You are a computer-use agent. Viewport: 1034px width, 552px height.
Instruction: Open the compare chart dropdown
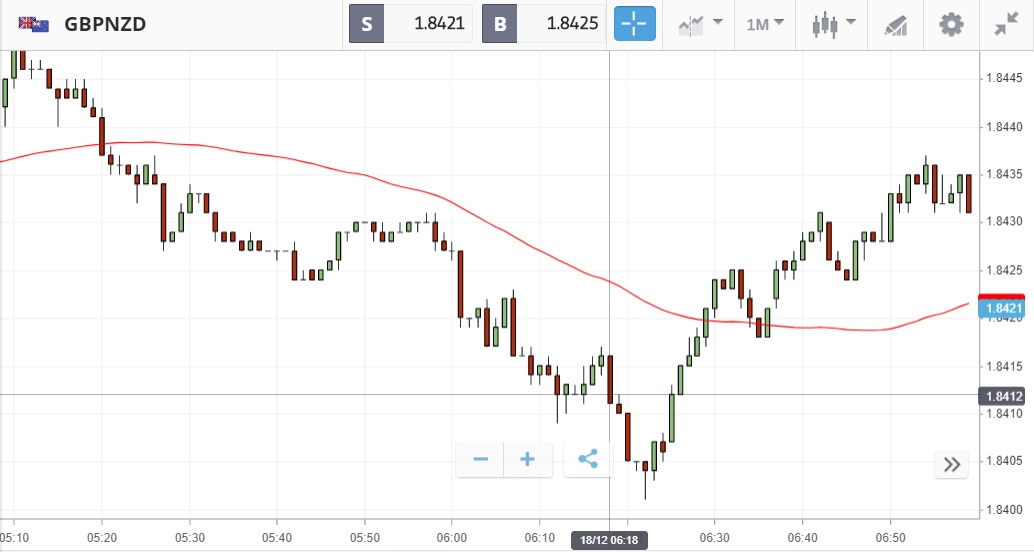(700, 24)
